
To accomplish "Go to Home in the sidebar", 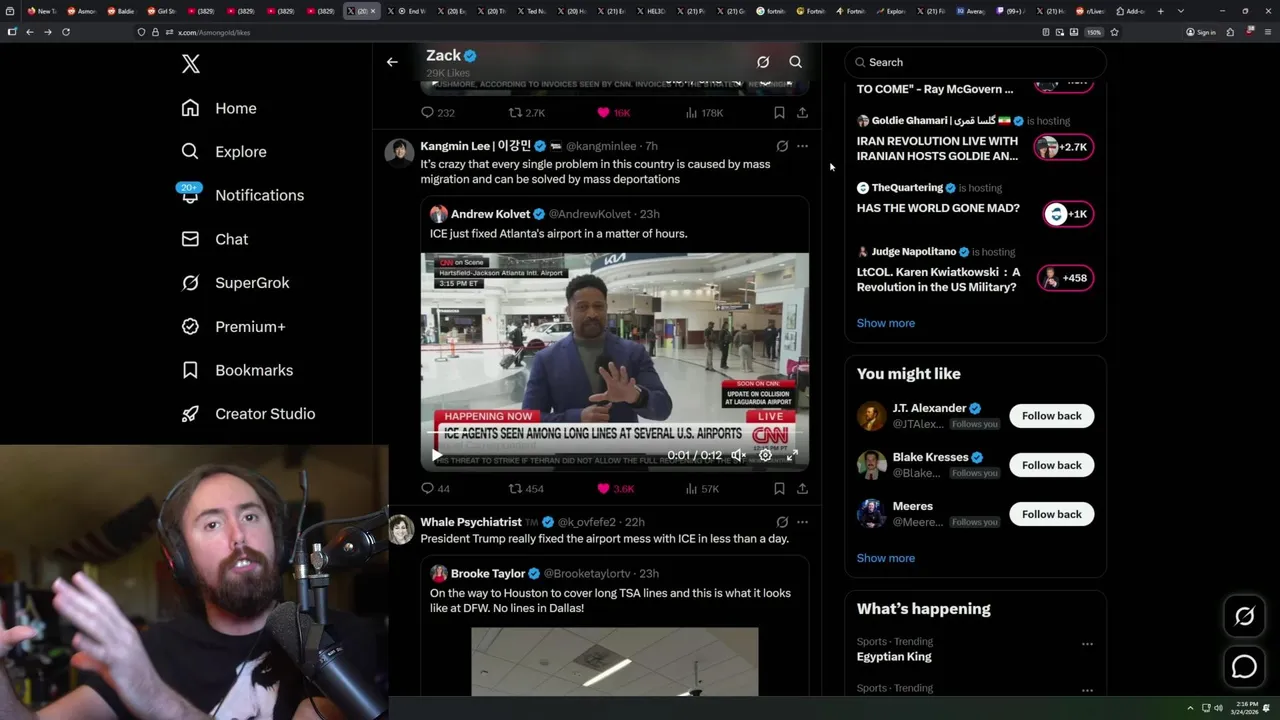I will 219,108.
